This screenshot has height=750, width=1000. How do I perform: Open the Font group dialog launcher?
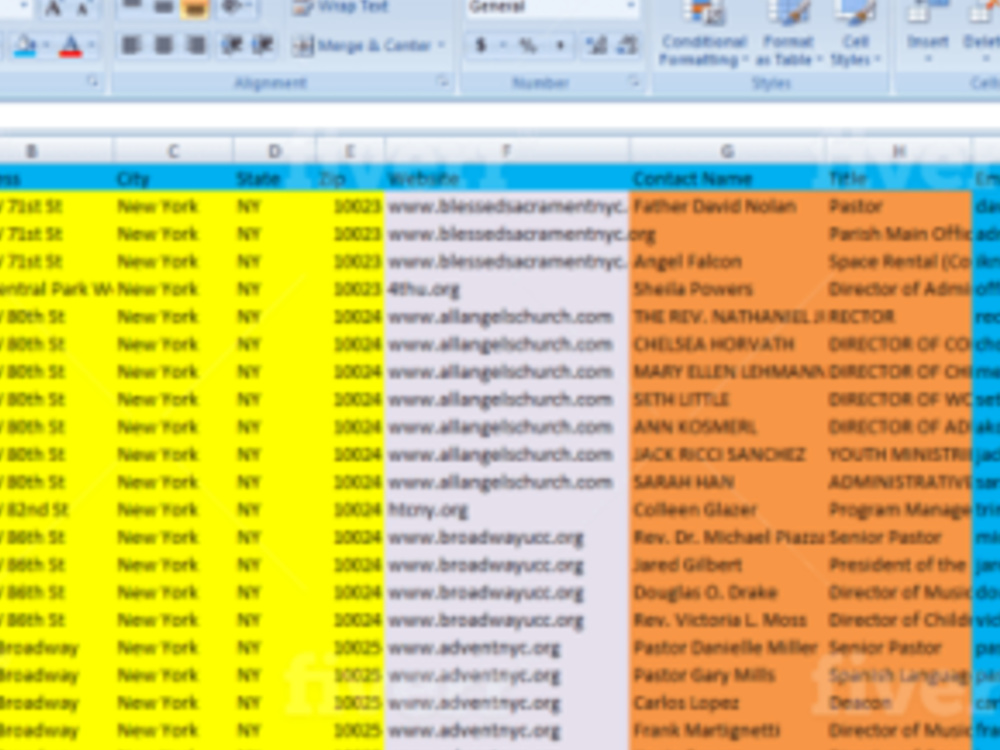coord(92,81)
